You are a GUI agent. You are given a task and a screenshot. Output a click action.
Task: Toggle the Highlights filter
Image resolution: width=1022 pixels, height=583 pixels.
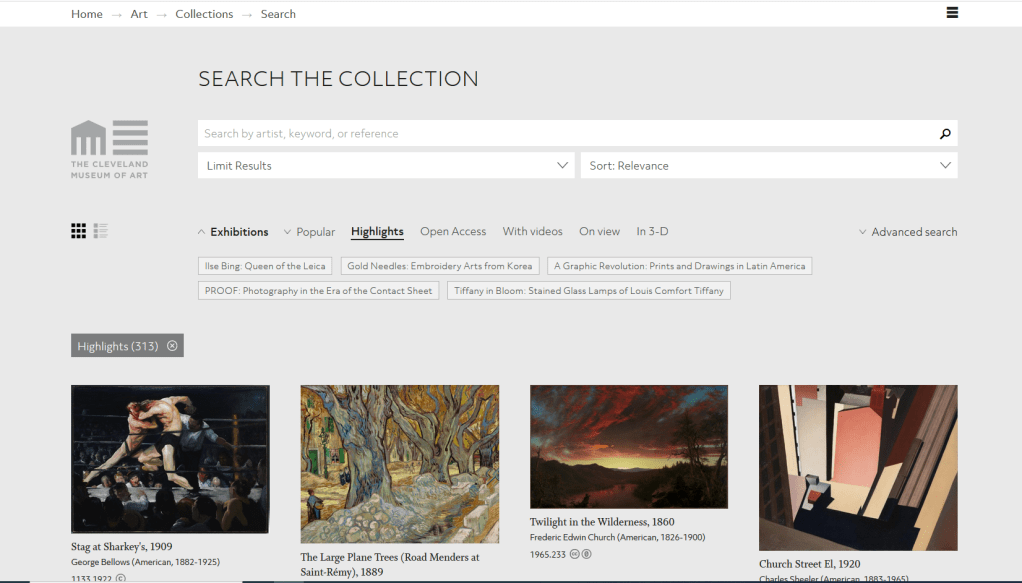pos(377,232)
